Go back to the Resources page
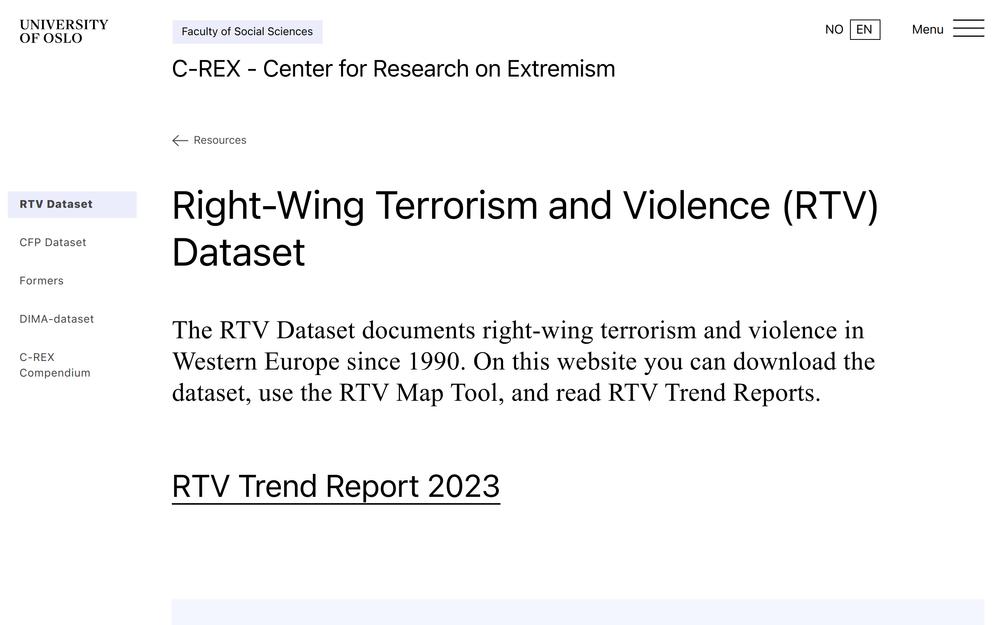 coord(219,140)
